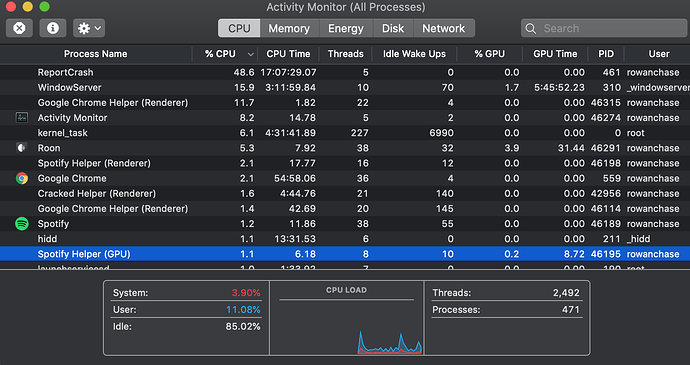
Task: Sort by Threads column header
Action: [345, 54]
